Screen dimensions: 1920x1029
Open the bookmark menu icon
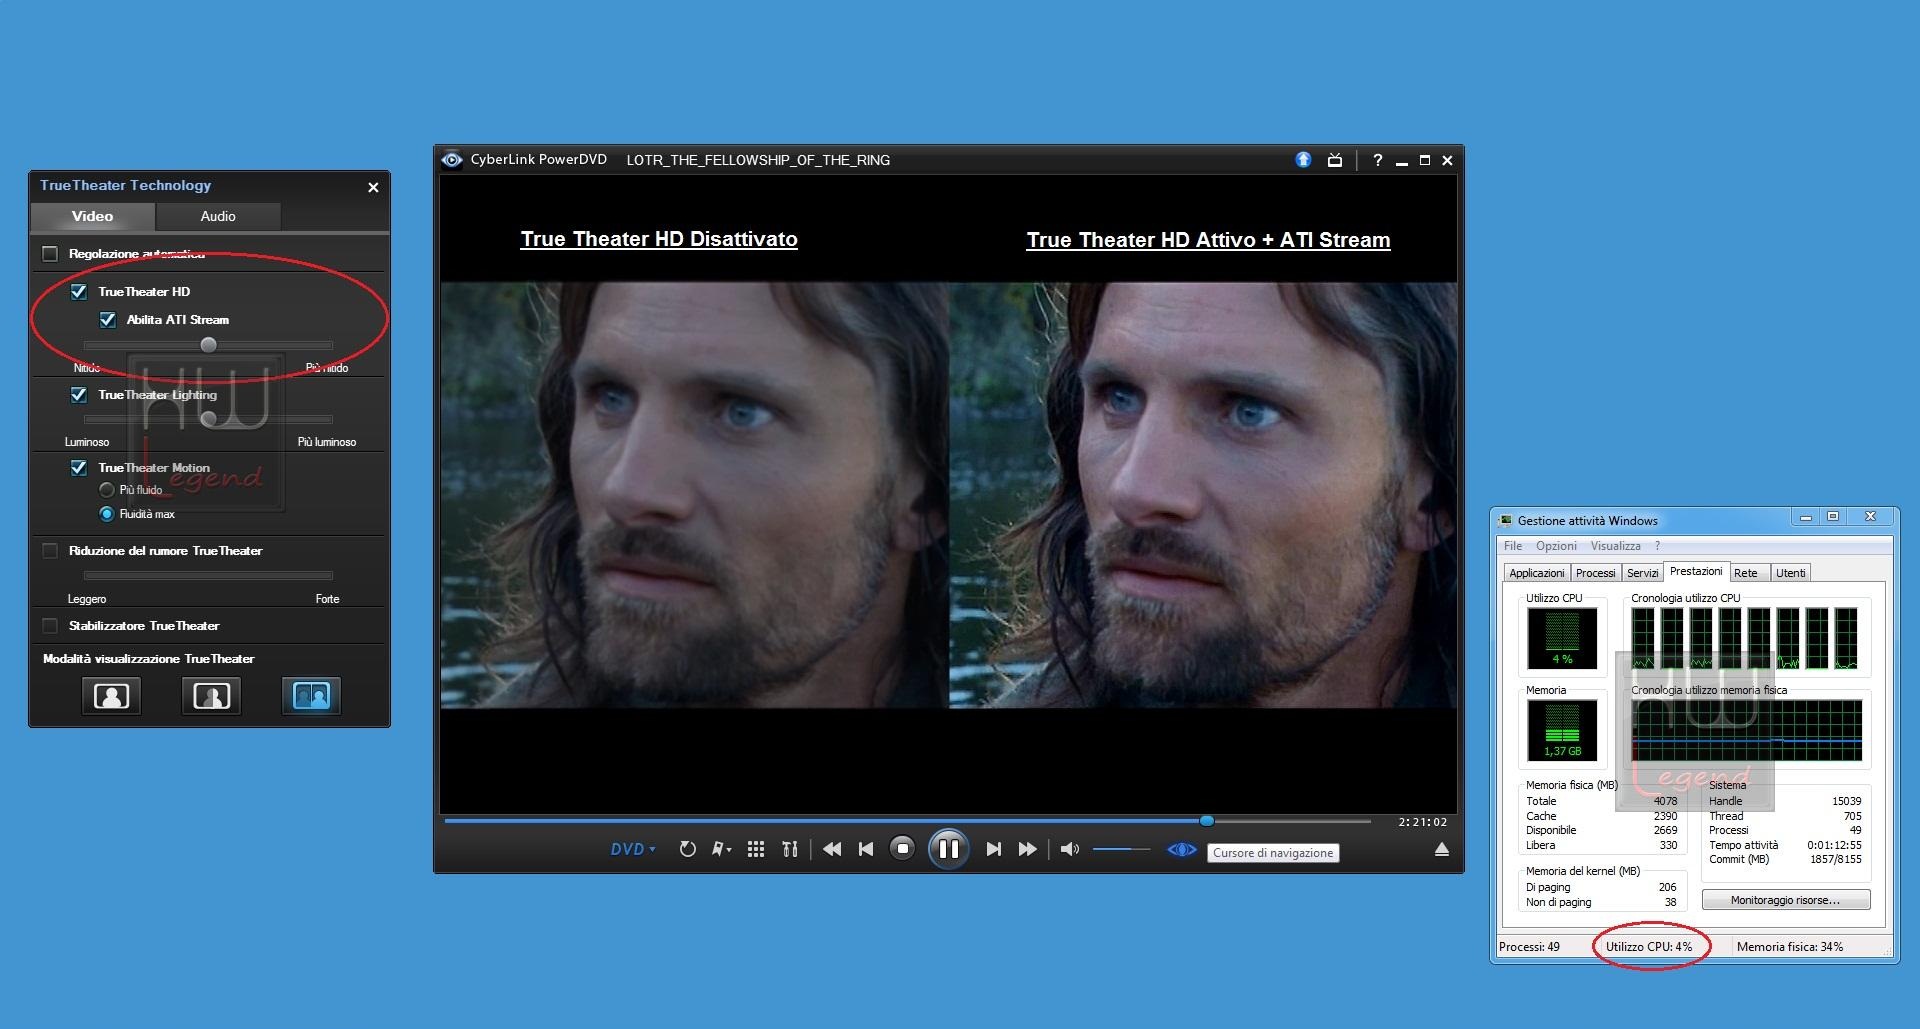pos(721,849)
